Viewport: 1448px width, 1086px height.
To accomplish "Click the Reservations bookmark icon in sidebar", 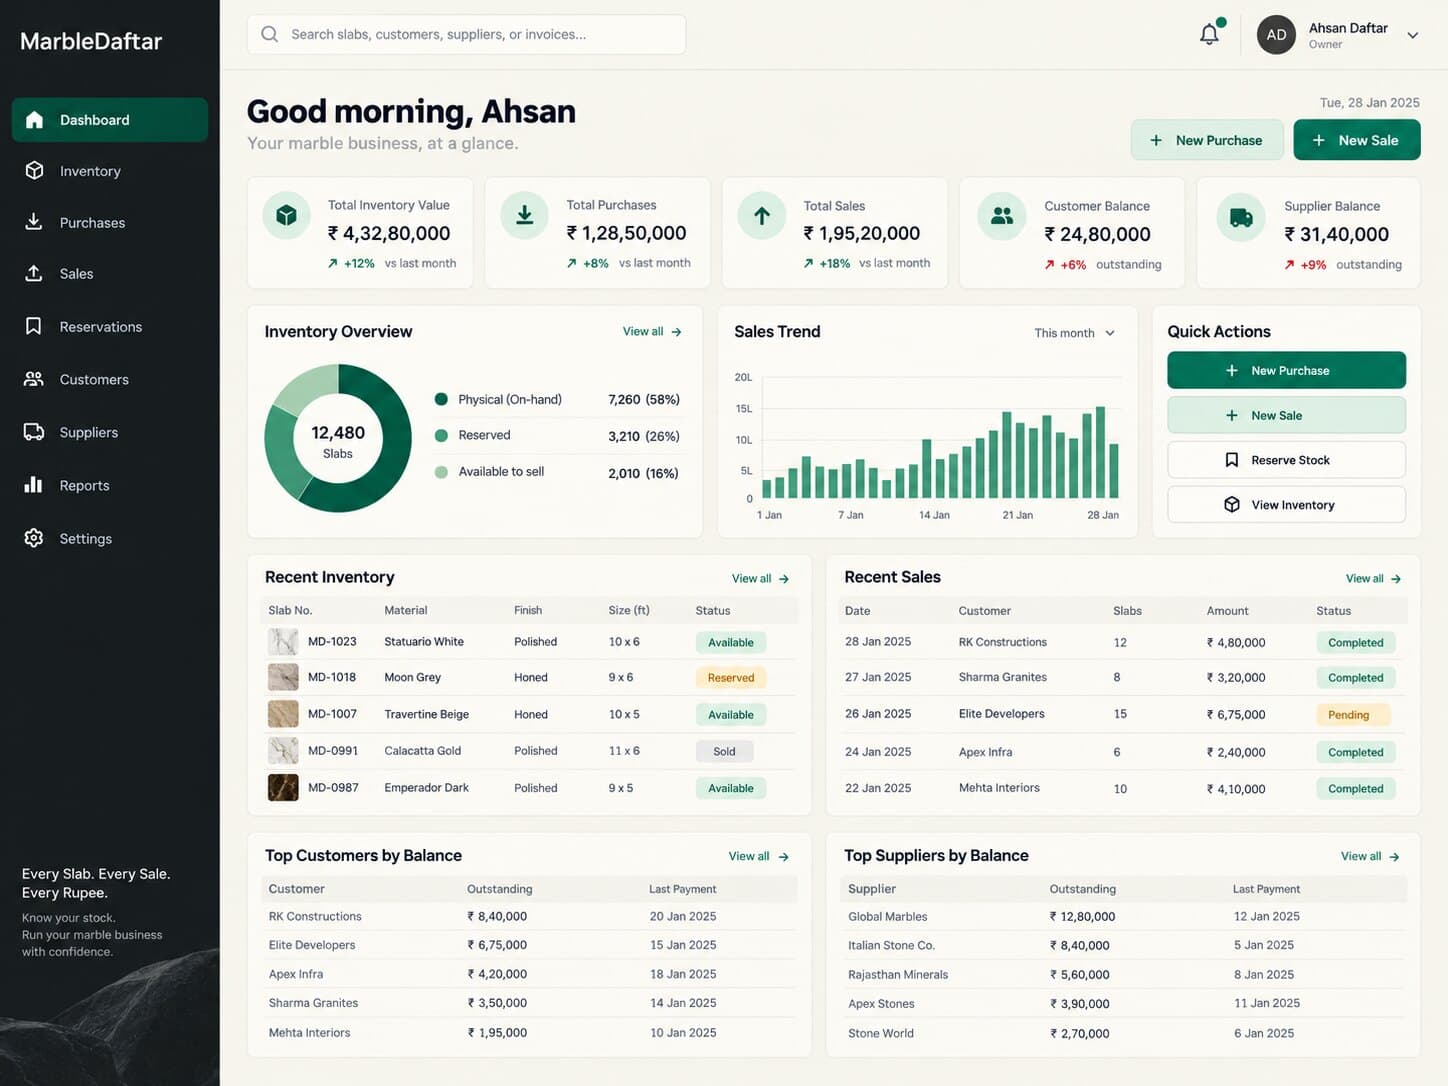I will point(34,326).
